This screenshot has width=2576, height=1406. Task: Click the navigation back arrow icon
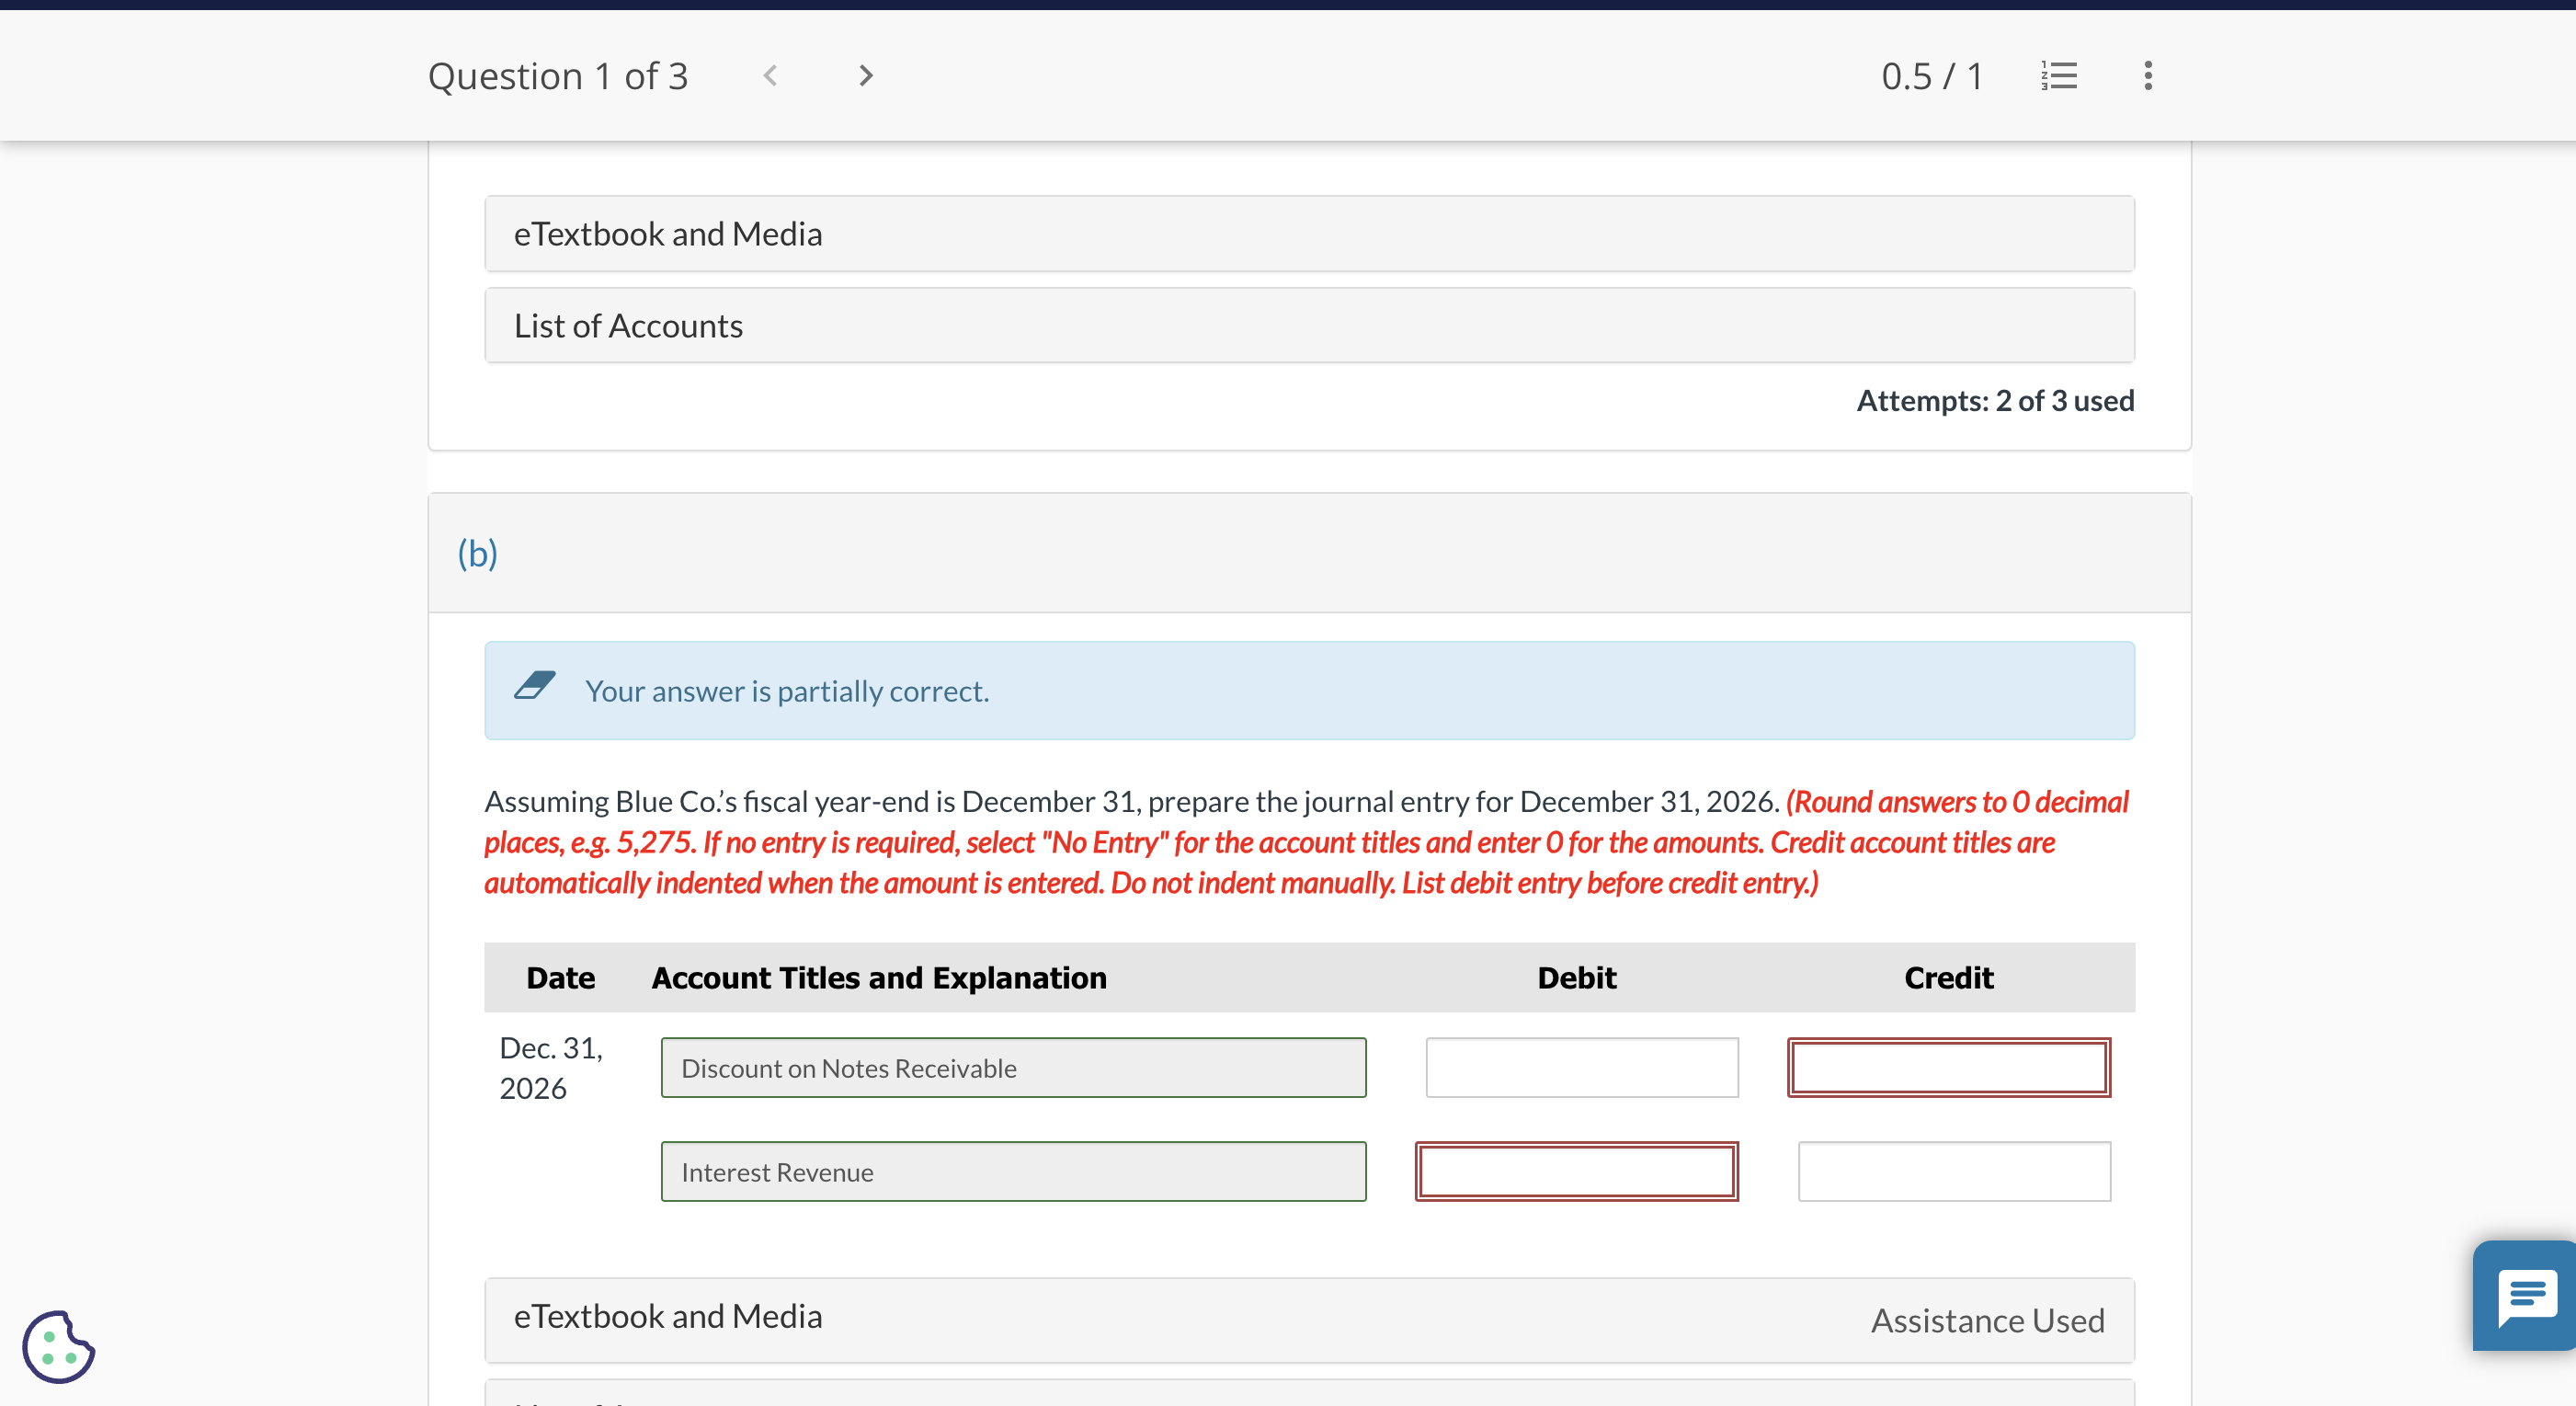click(770, 73)
